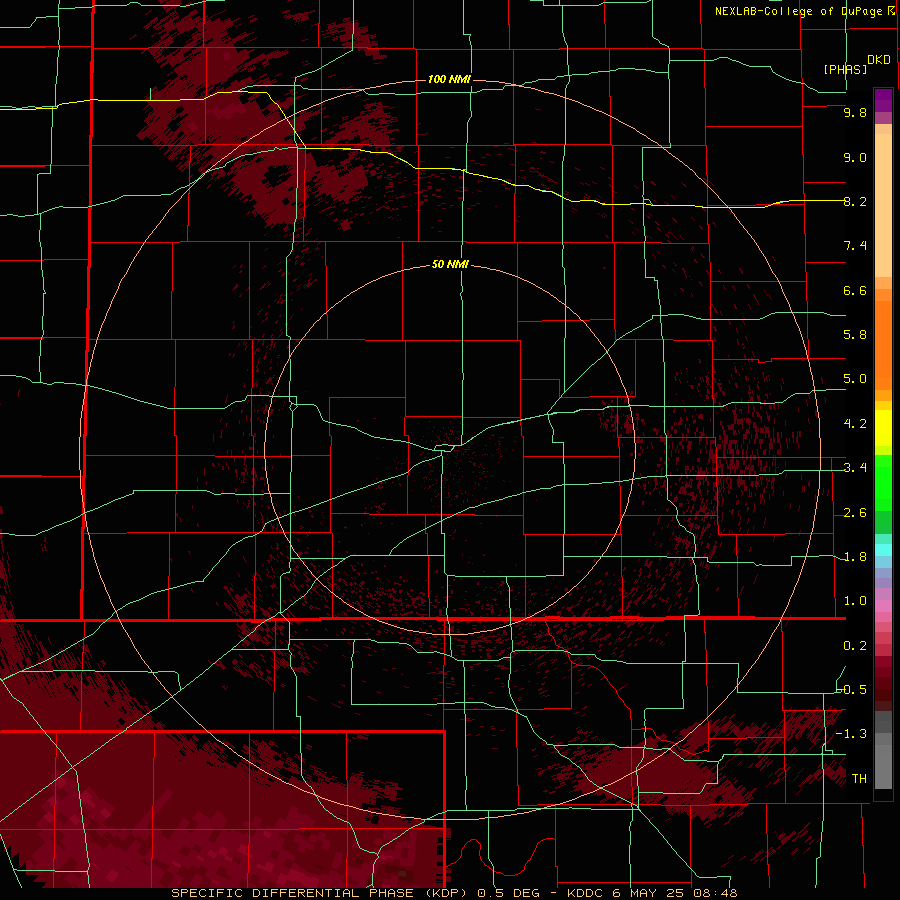Click the 1.0 legend value
The height and width of the screenshot is (900, 900).
pyautogui.click(x=855, y=601)
